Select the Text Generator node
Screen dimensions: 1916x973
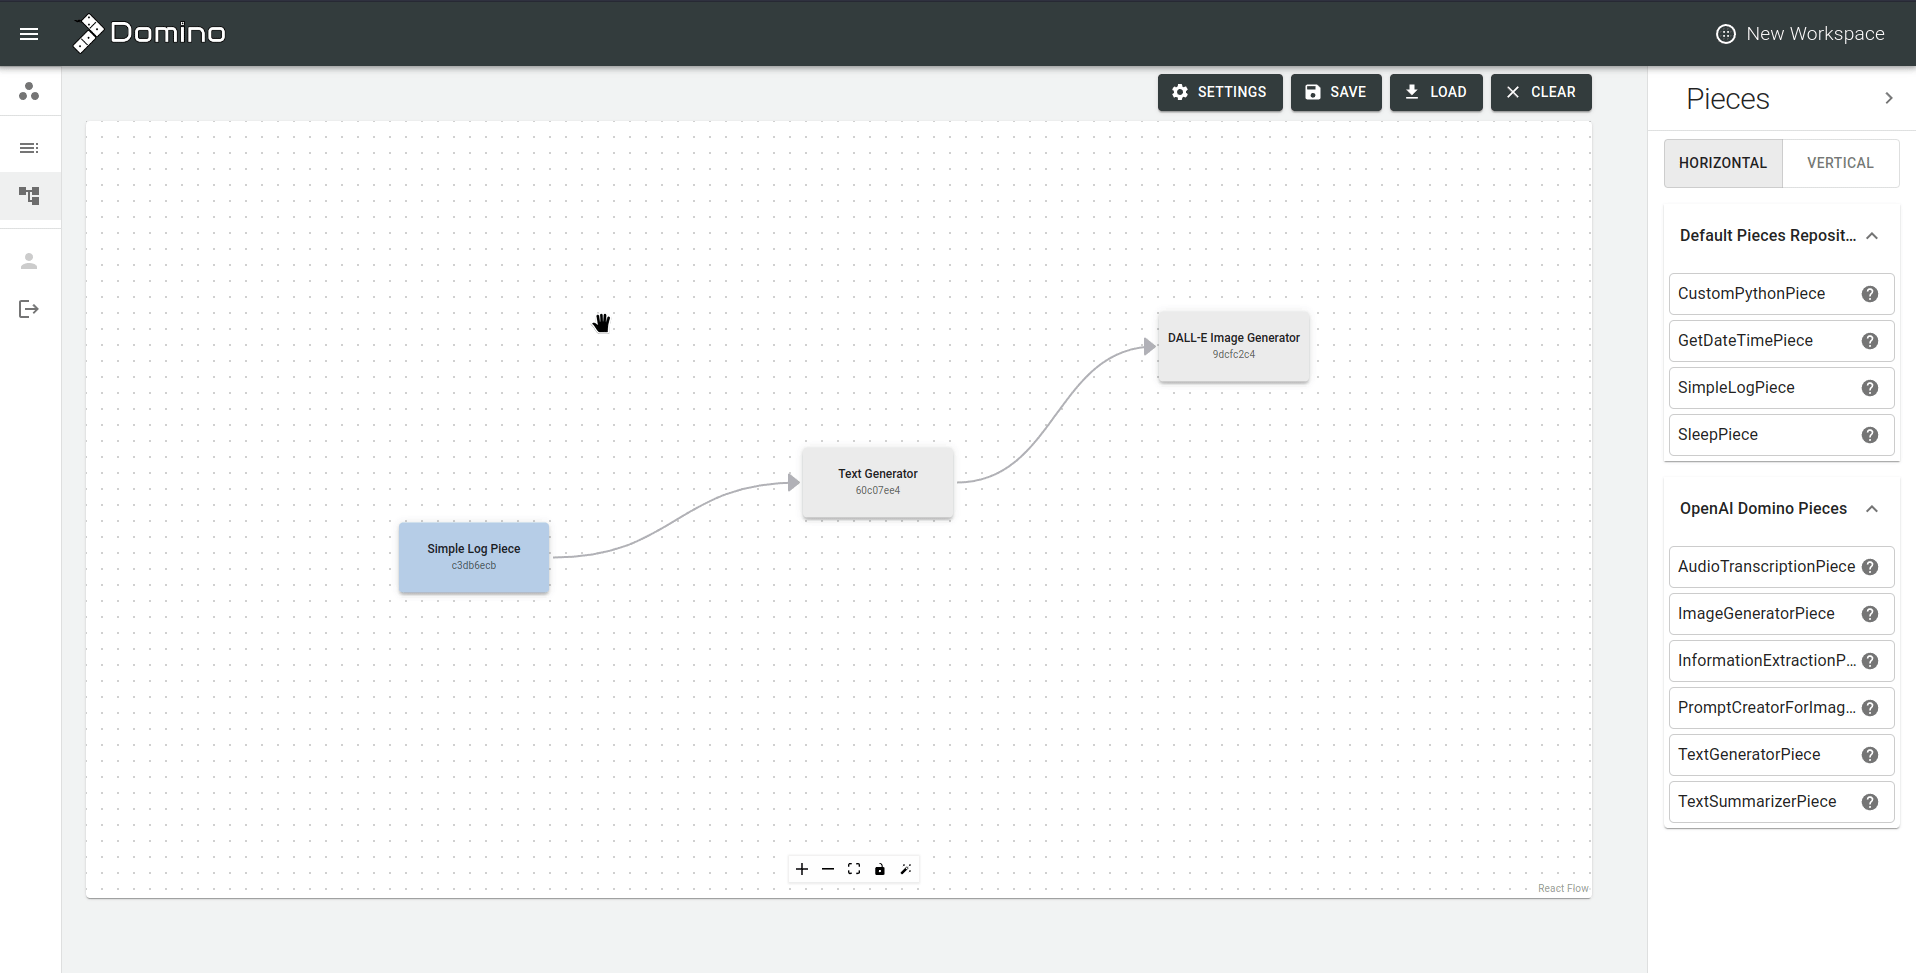coord(877,481)
